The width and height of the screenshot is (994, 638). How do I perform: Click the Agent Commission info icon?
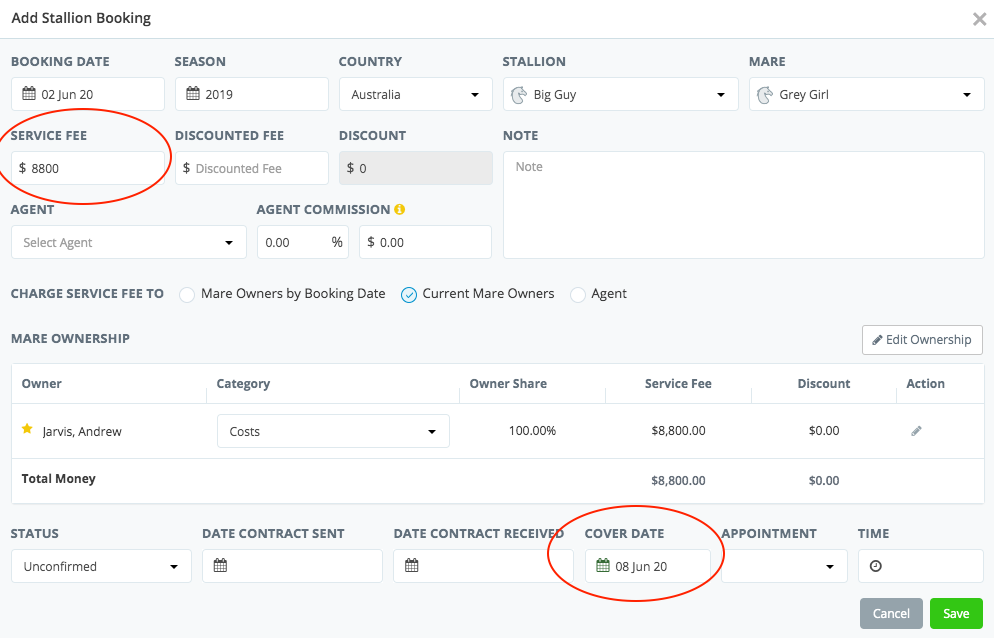click(399, 210)
